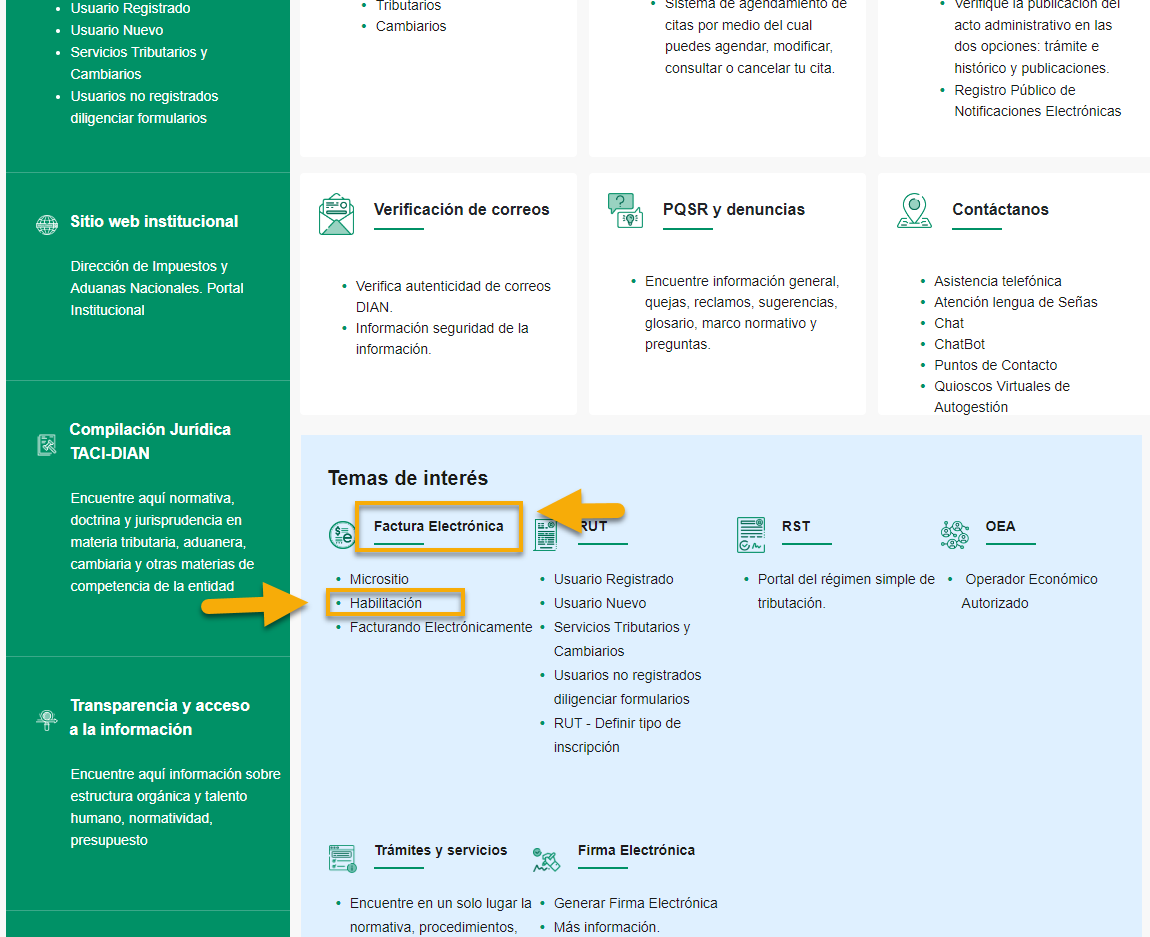Open Quioscos Virtuales de Autogestión link
The width and height of the screenshot is (1150, 937).
point(1002,397)
